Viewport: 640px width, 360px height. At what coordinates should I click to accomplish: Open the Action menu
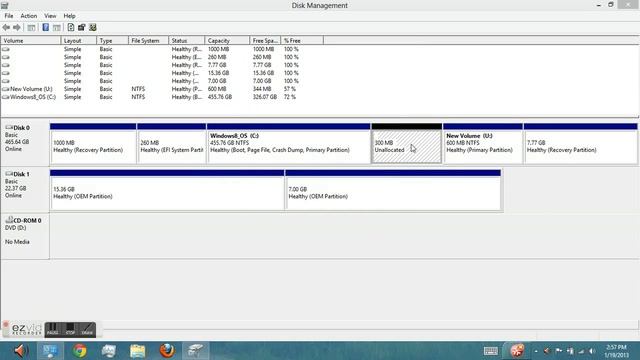(29, 16)
